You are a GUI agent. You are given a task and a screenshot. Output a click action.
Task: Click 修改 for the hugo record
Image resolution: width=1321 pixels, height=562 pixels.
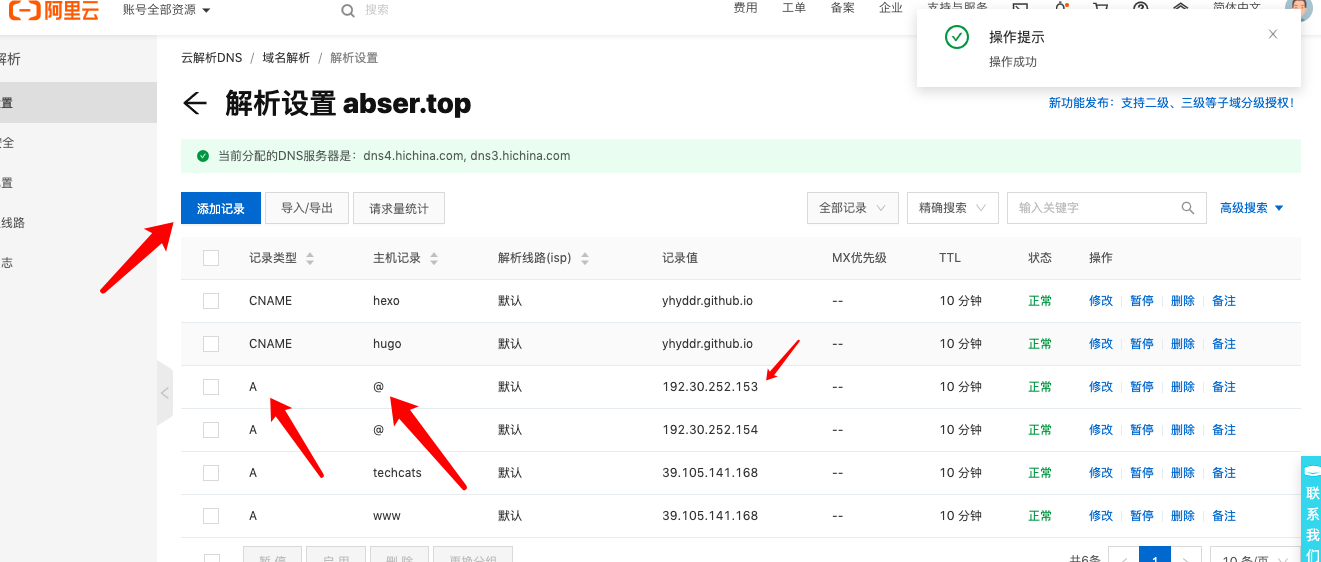pos(1101,344)
